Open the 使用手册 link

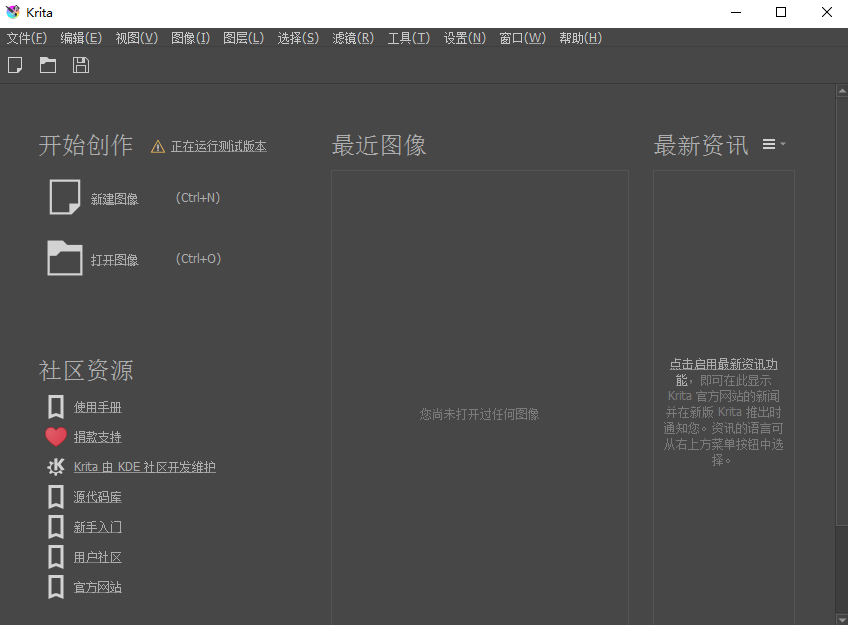click(97, 407)
